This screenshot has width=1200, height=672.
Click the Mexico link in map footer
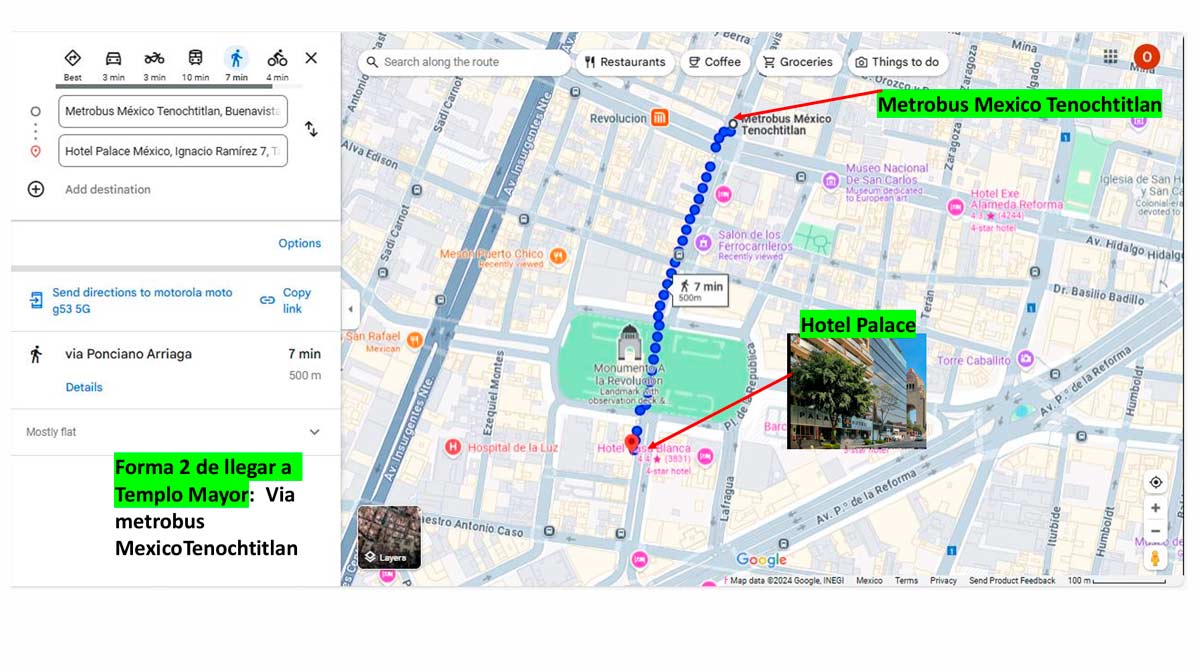[869, 580]
